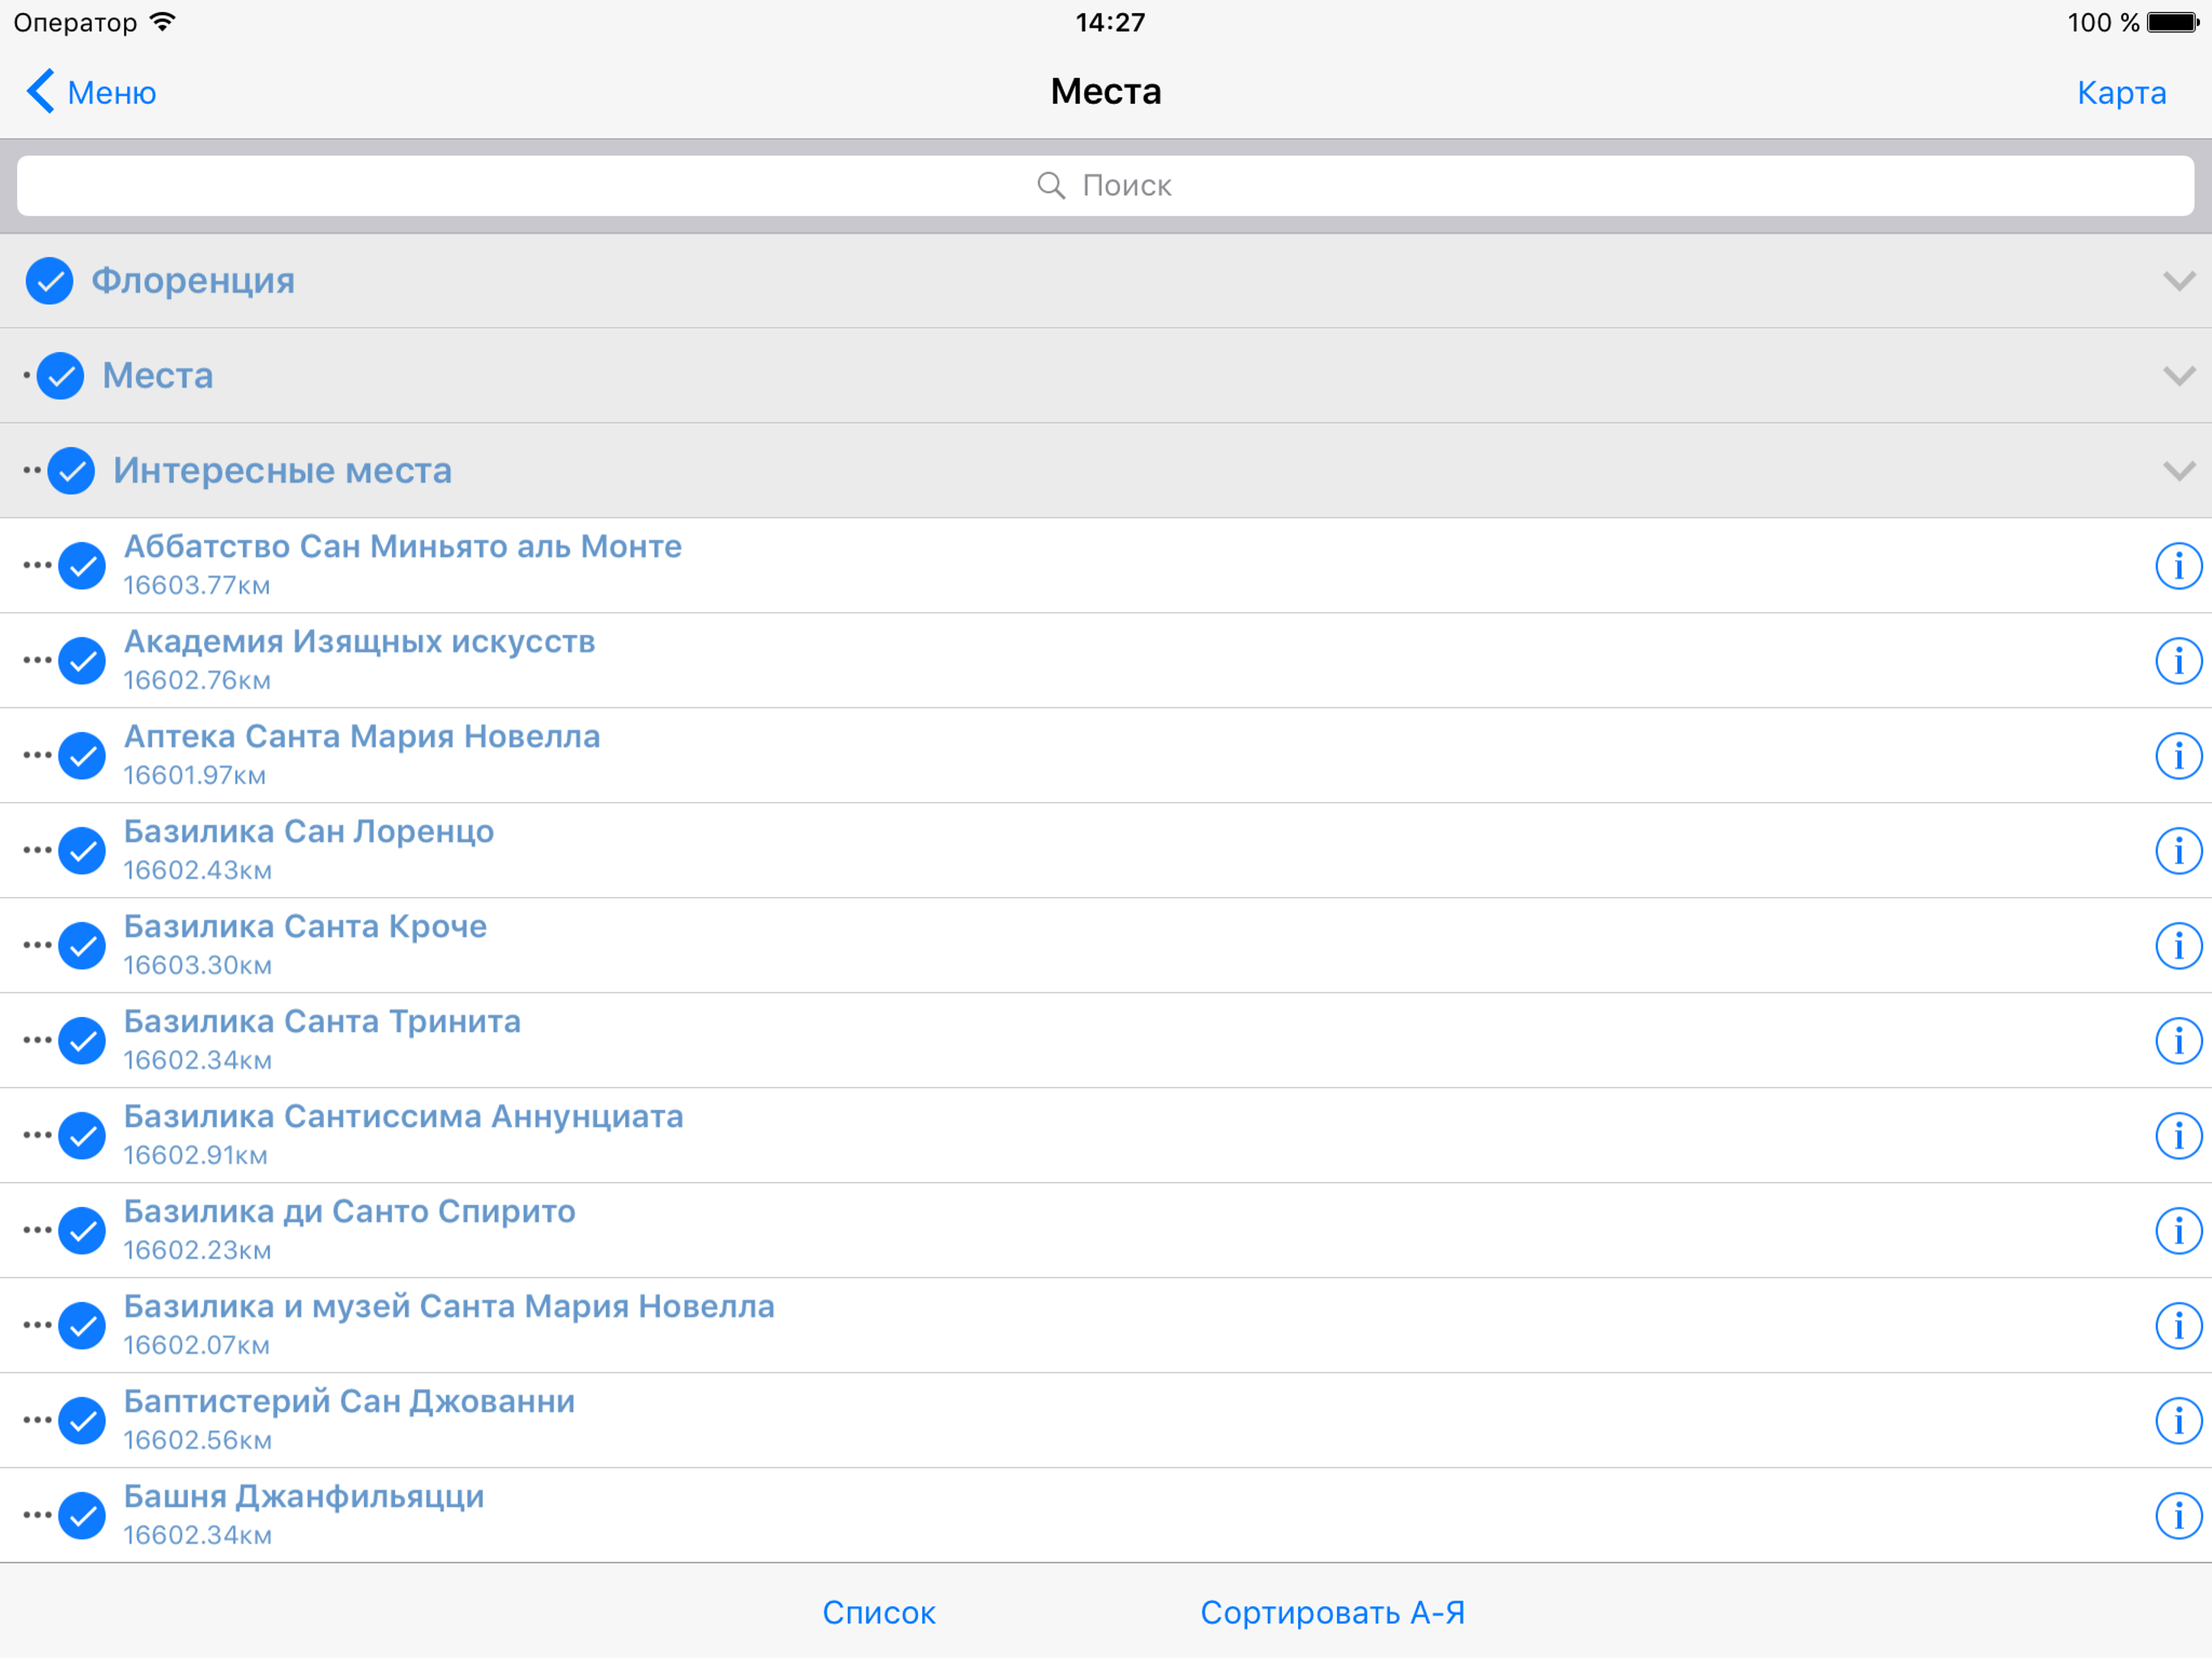Screen dimensions: 2212x1658
Task: Open info for Базилика Сан Лоренцо
Action: point(2177,851)
